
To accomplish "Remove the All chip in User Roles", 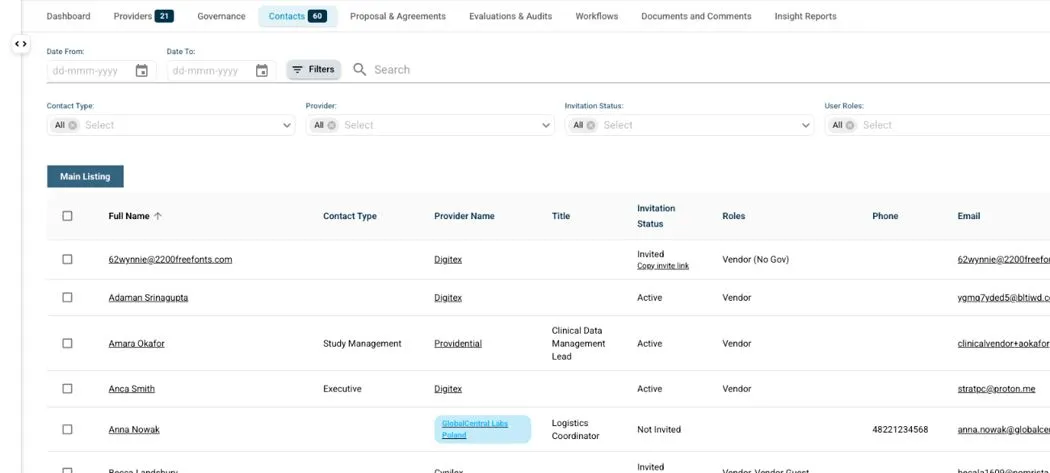I will click(850, 125).
